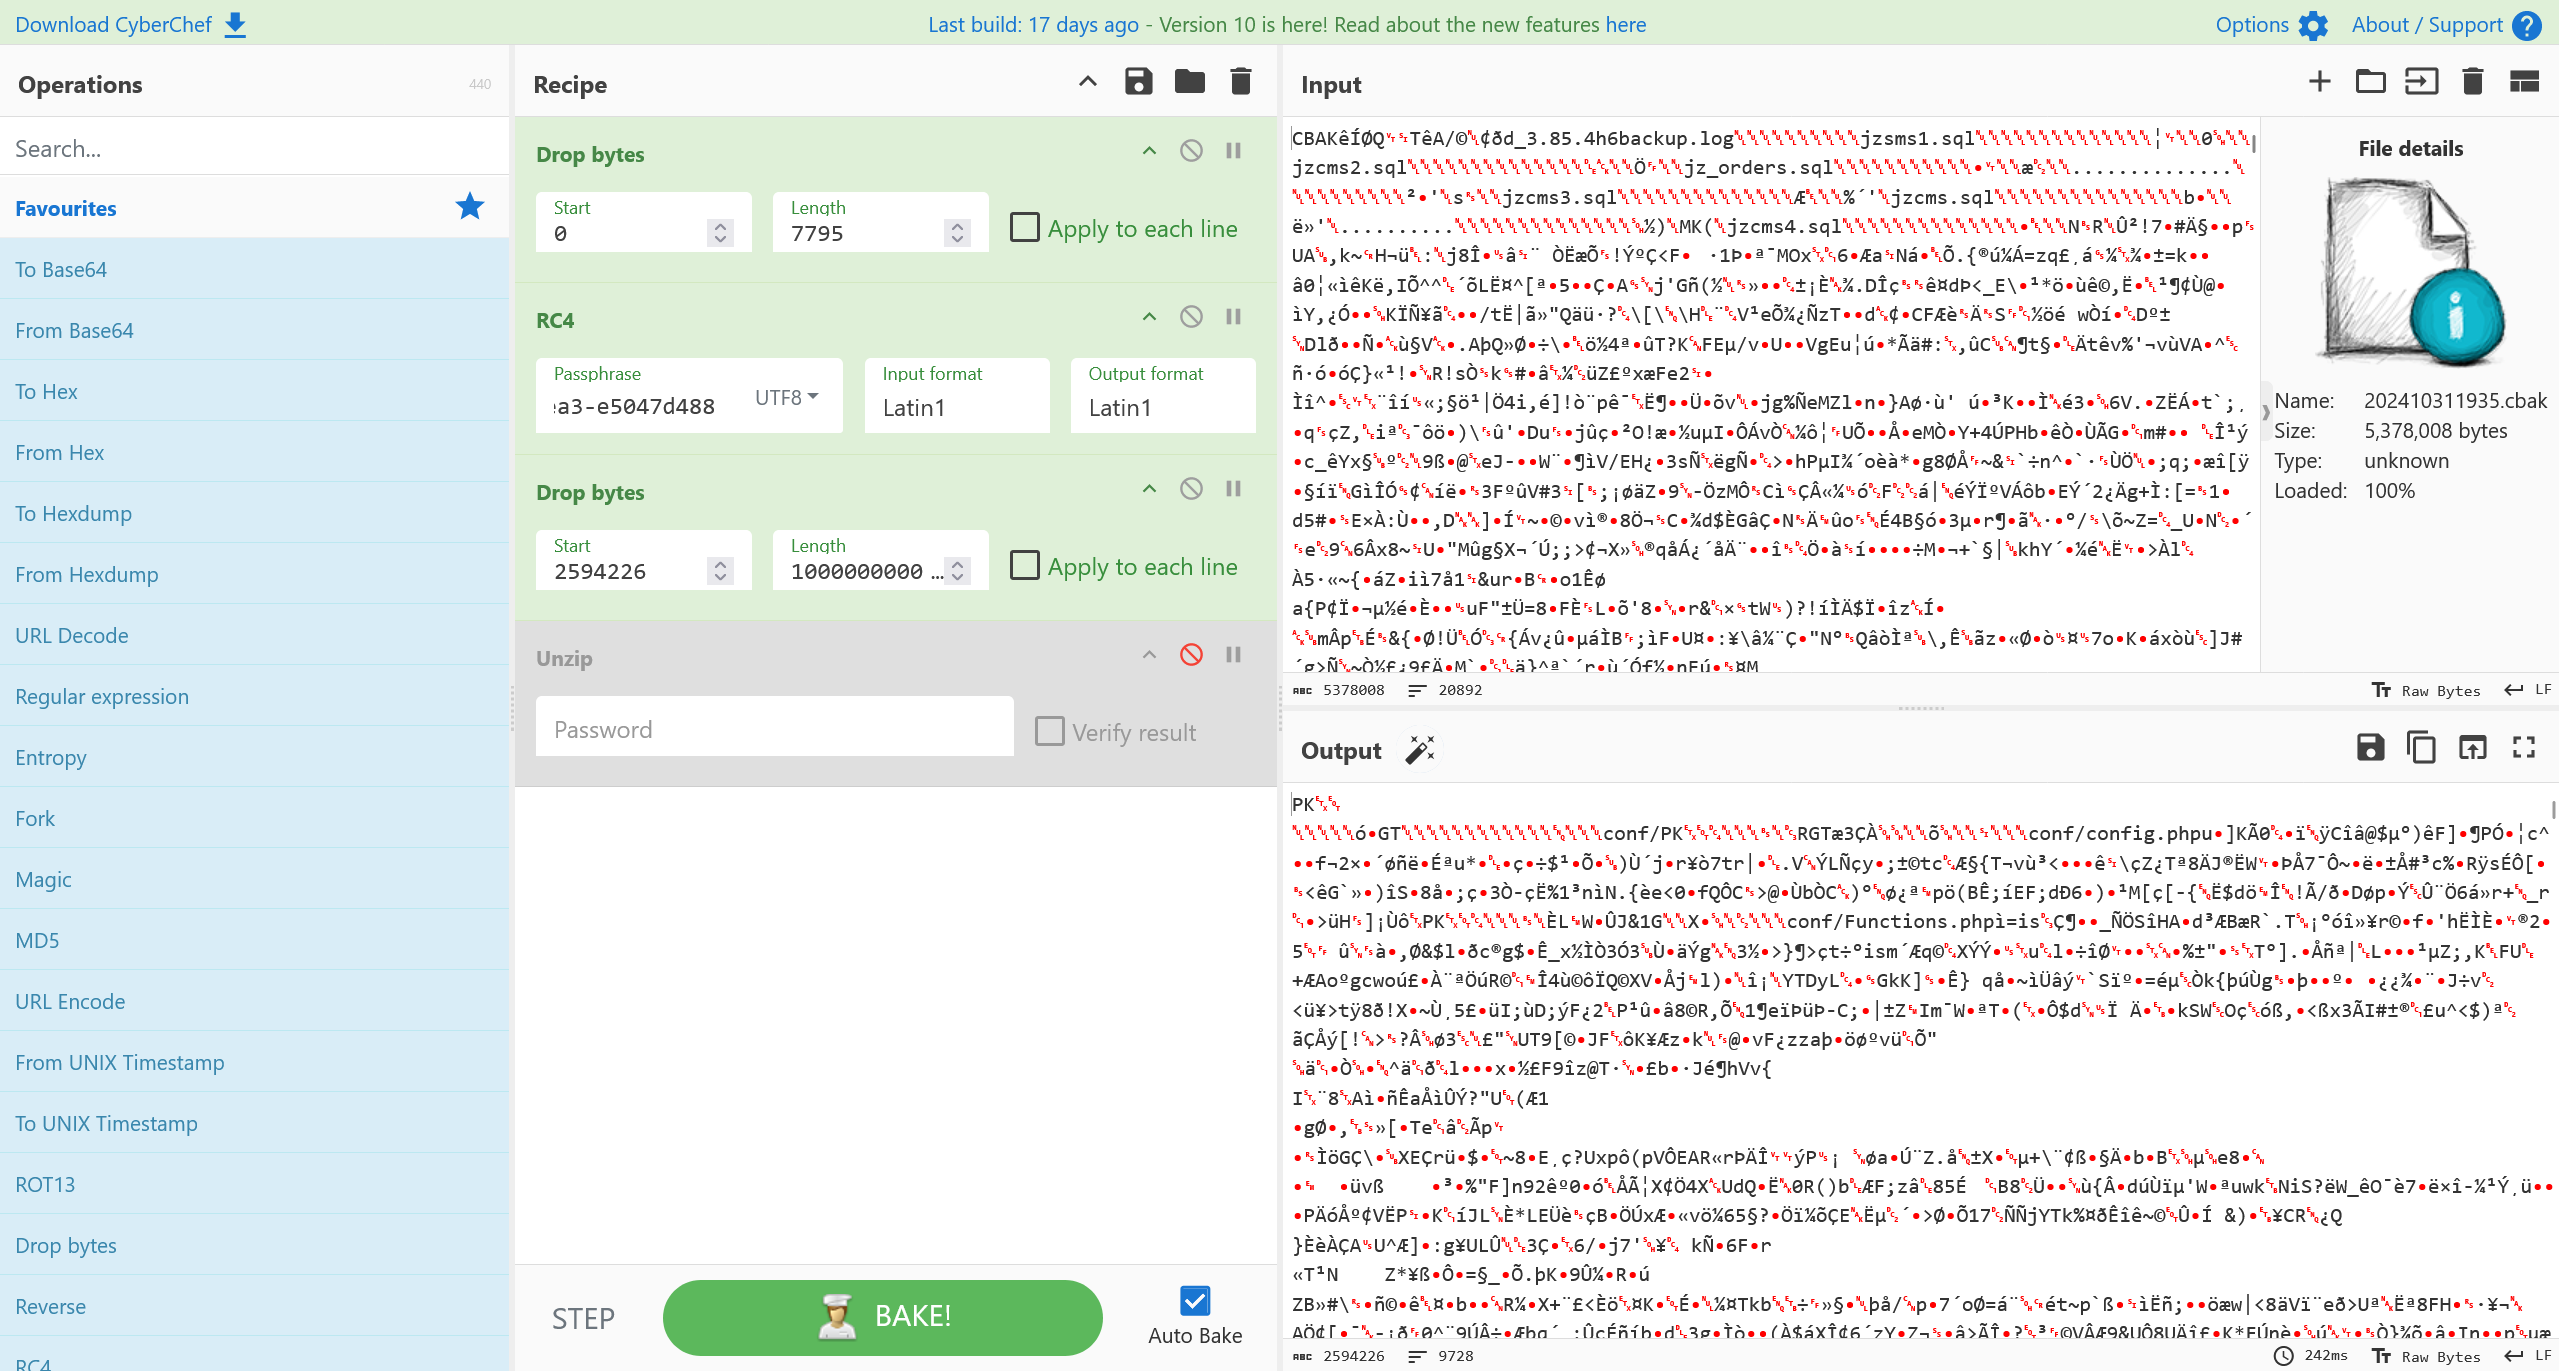Clear input and output trash icon
This screenshot has width=2559, height=1371.
(2472, 82)
